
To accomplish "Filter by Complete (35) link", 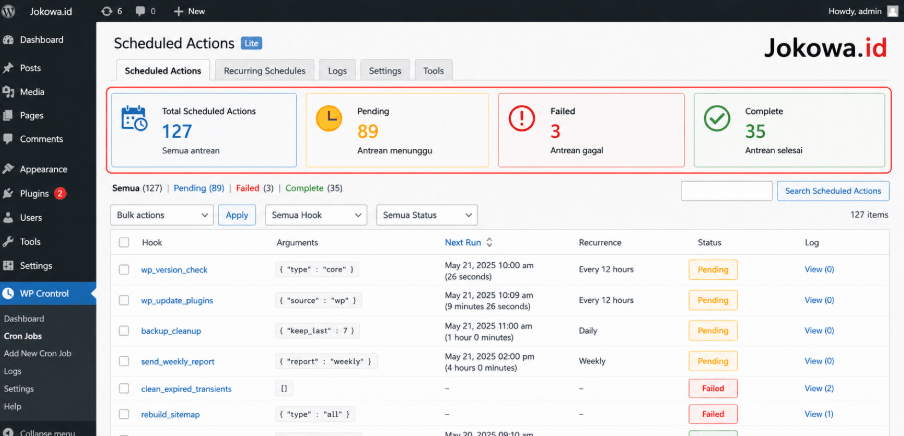I will click(x=314, y=188).
